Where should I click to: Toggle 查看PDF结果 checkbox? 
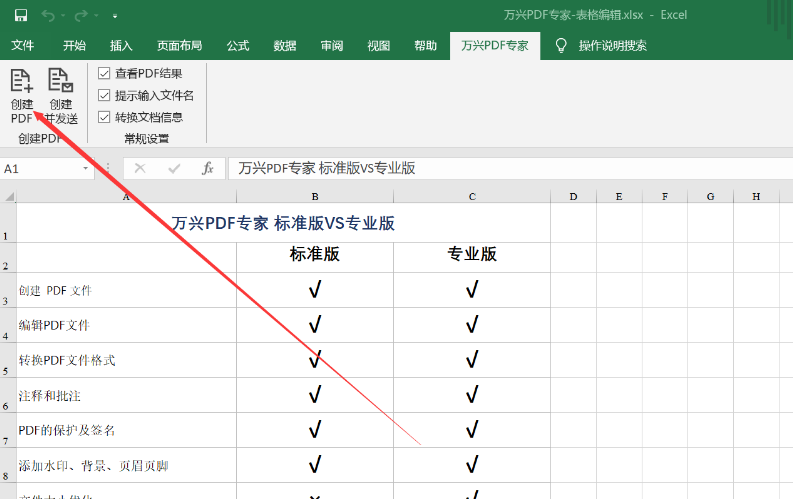tap(104, 73)
